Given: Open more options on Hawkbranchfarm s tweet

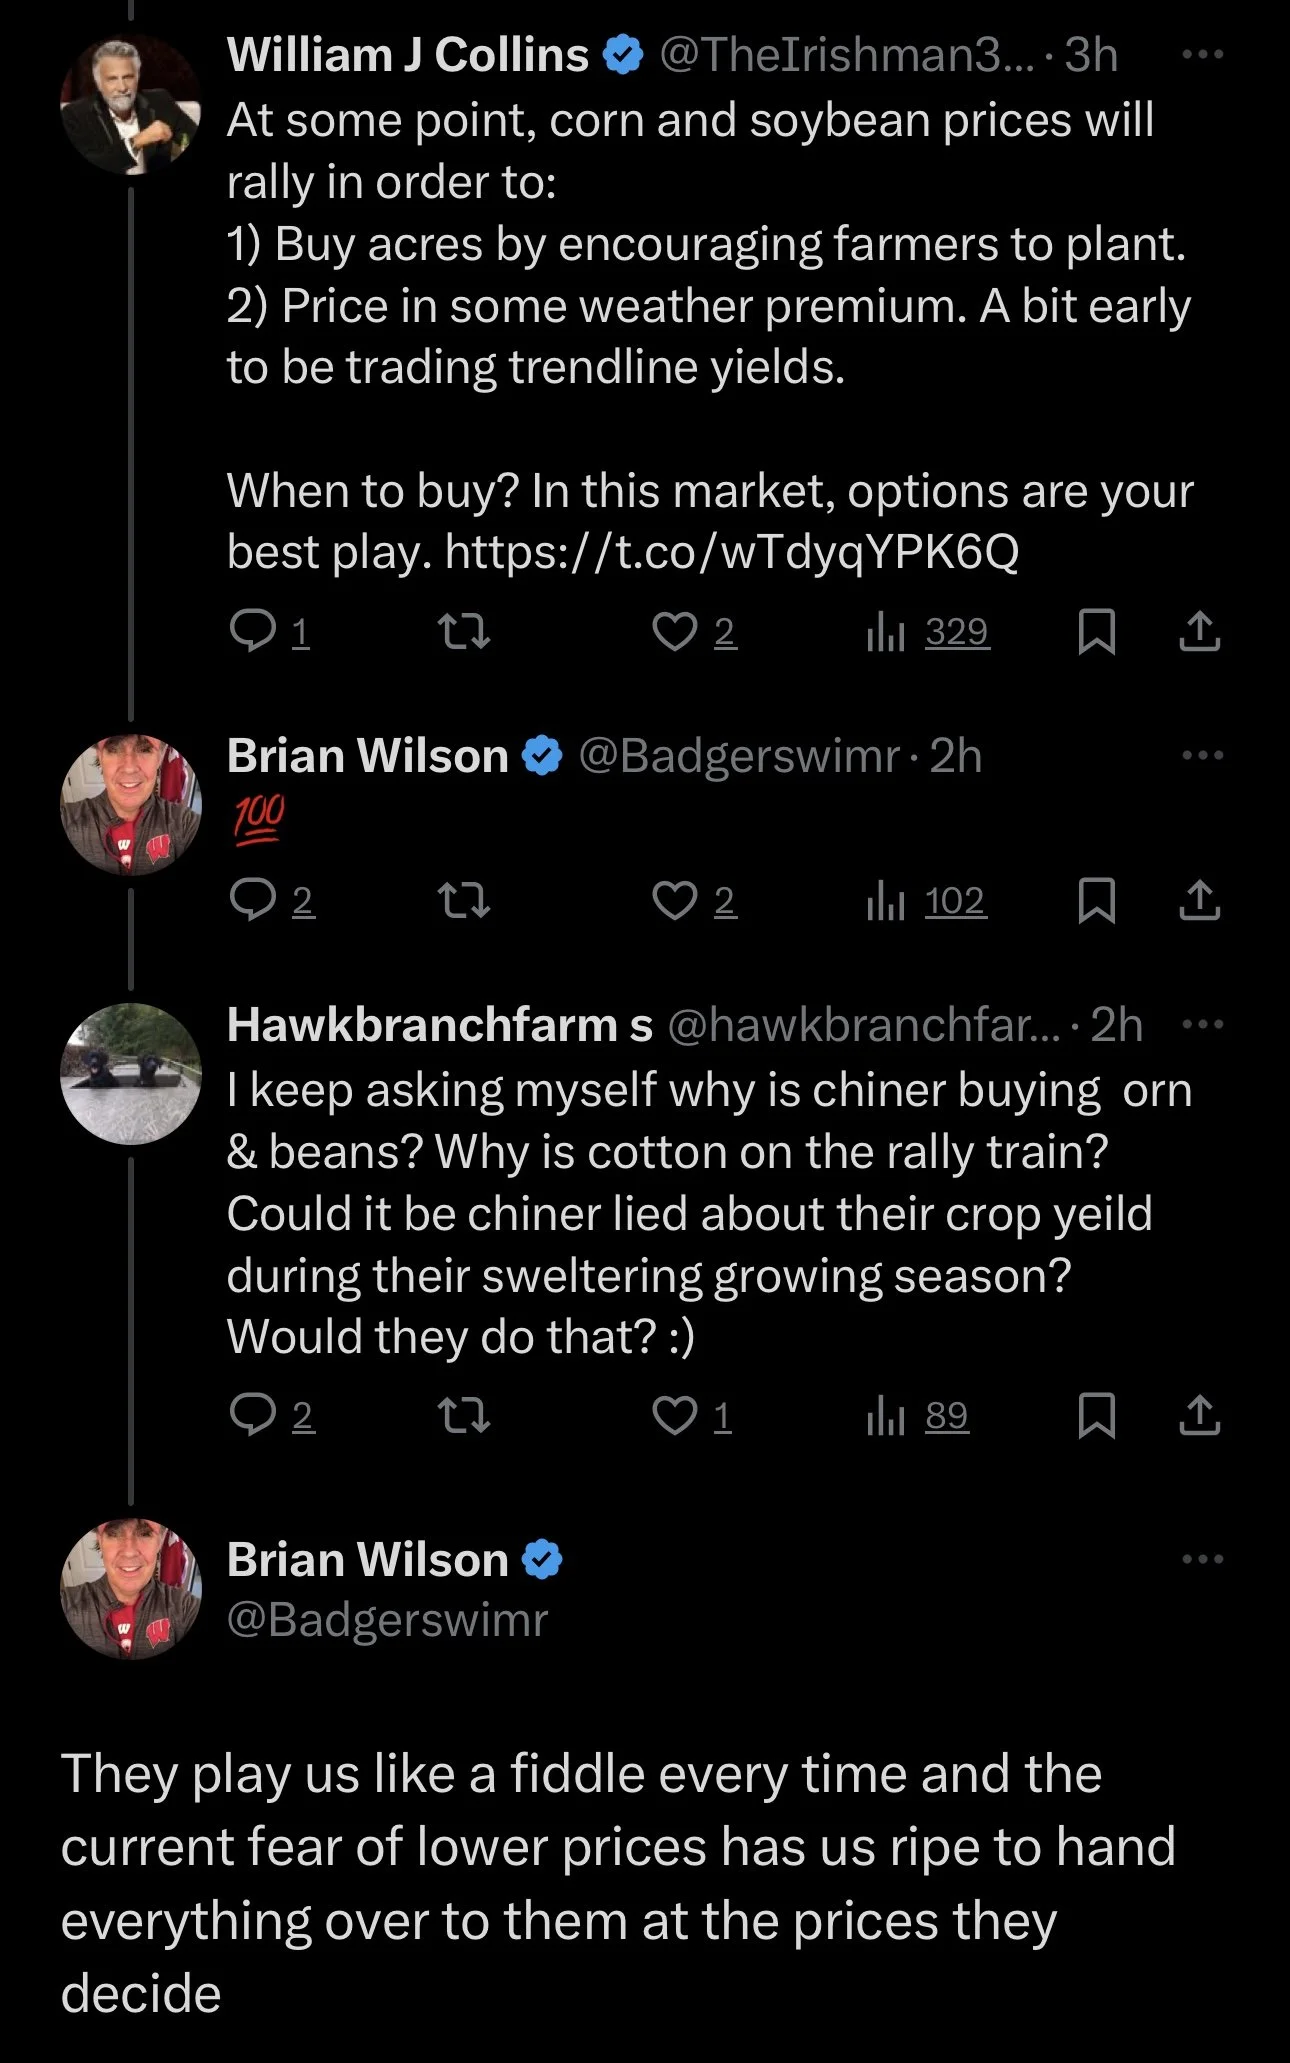Looking at the screenshot, I should (x=1202, y=1024).
